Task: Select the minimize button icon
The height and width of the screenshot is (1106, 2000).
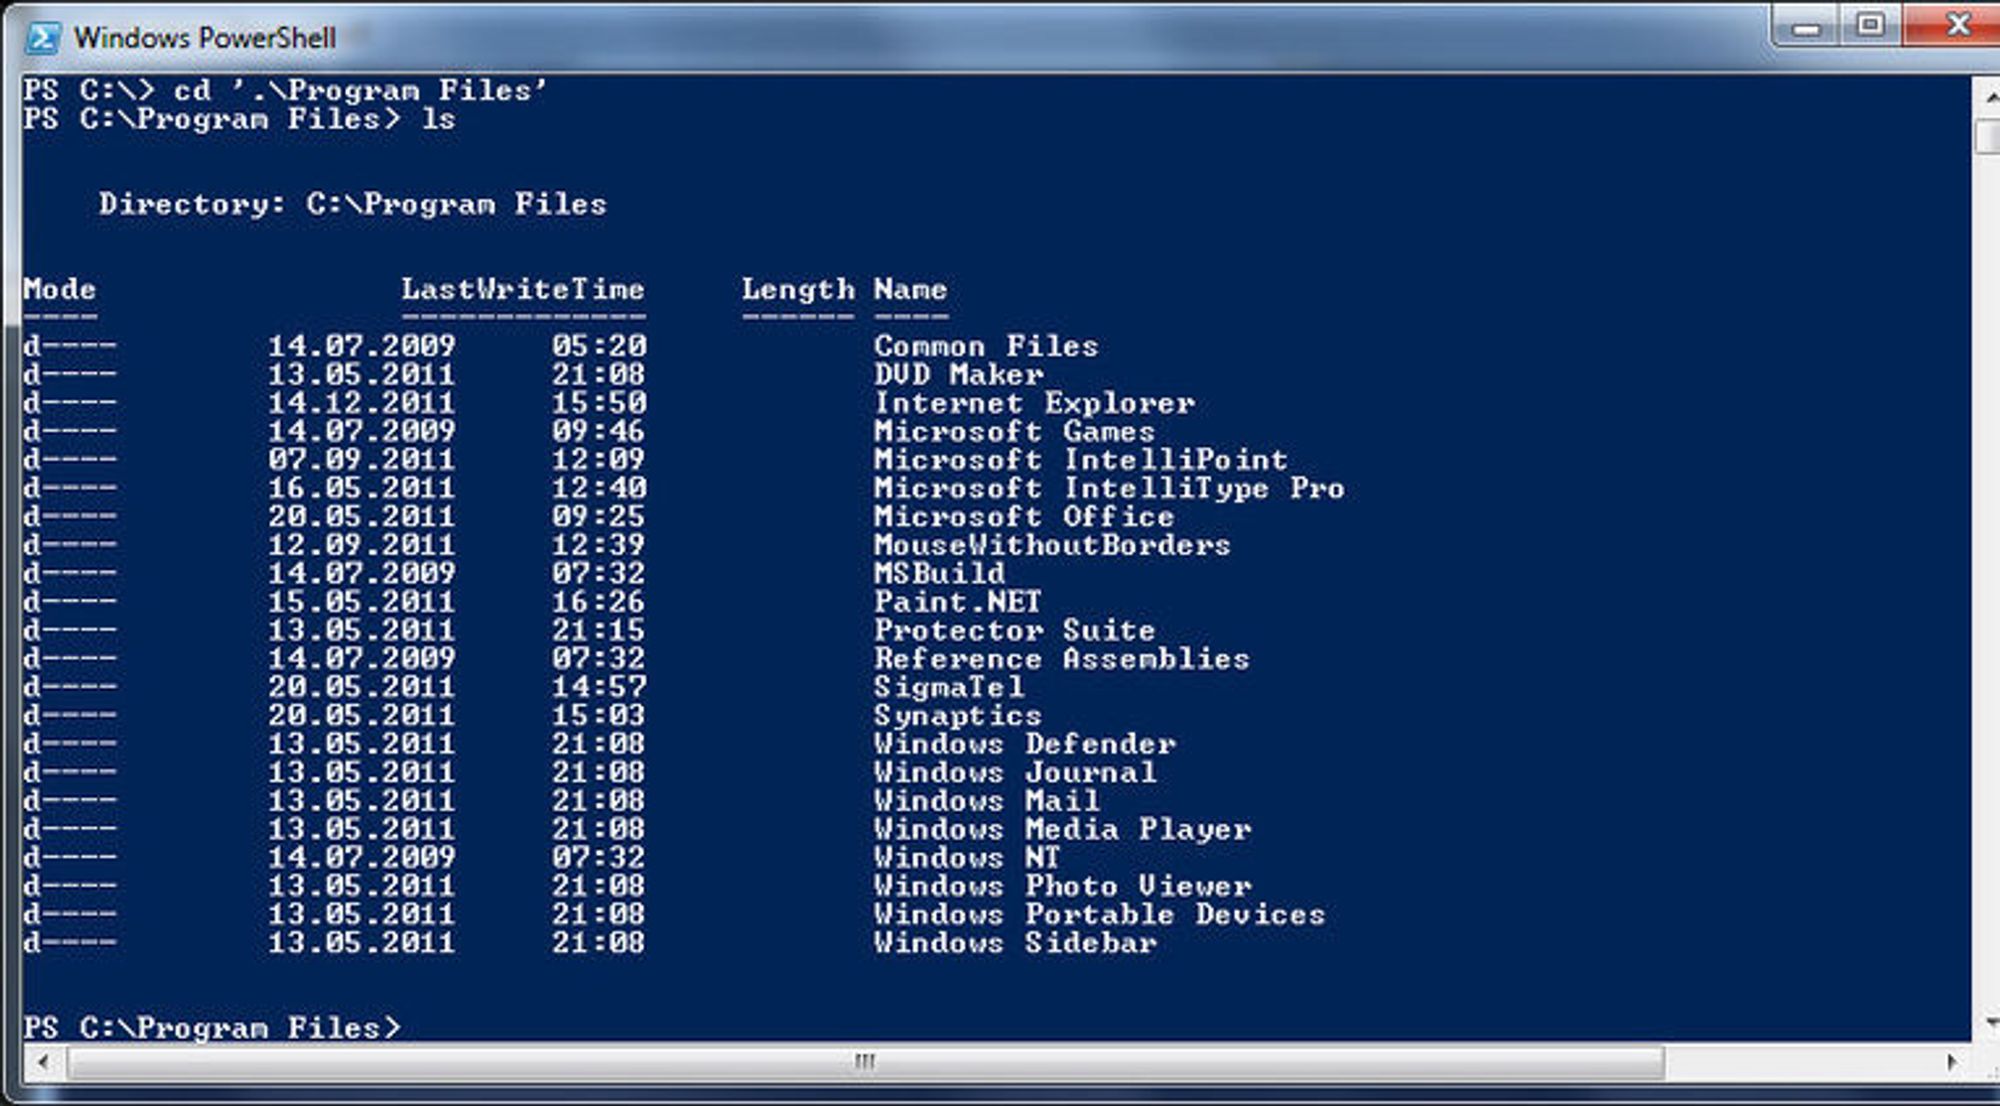Action: pos(1806,27)
